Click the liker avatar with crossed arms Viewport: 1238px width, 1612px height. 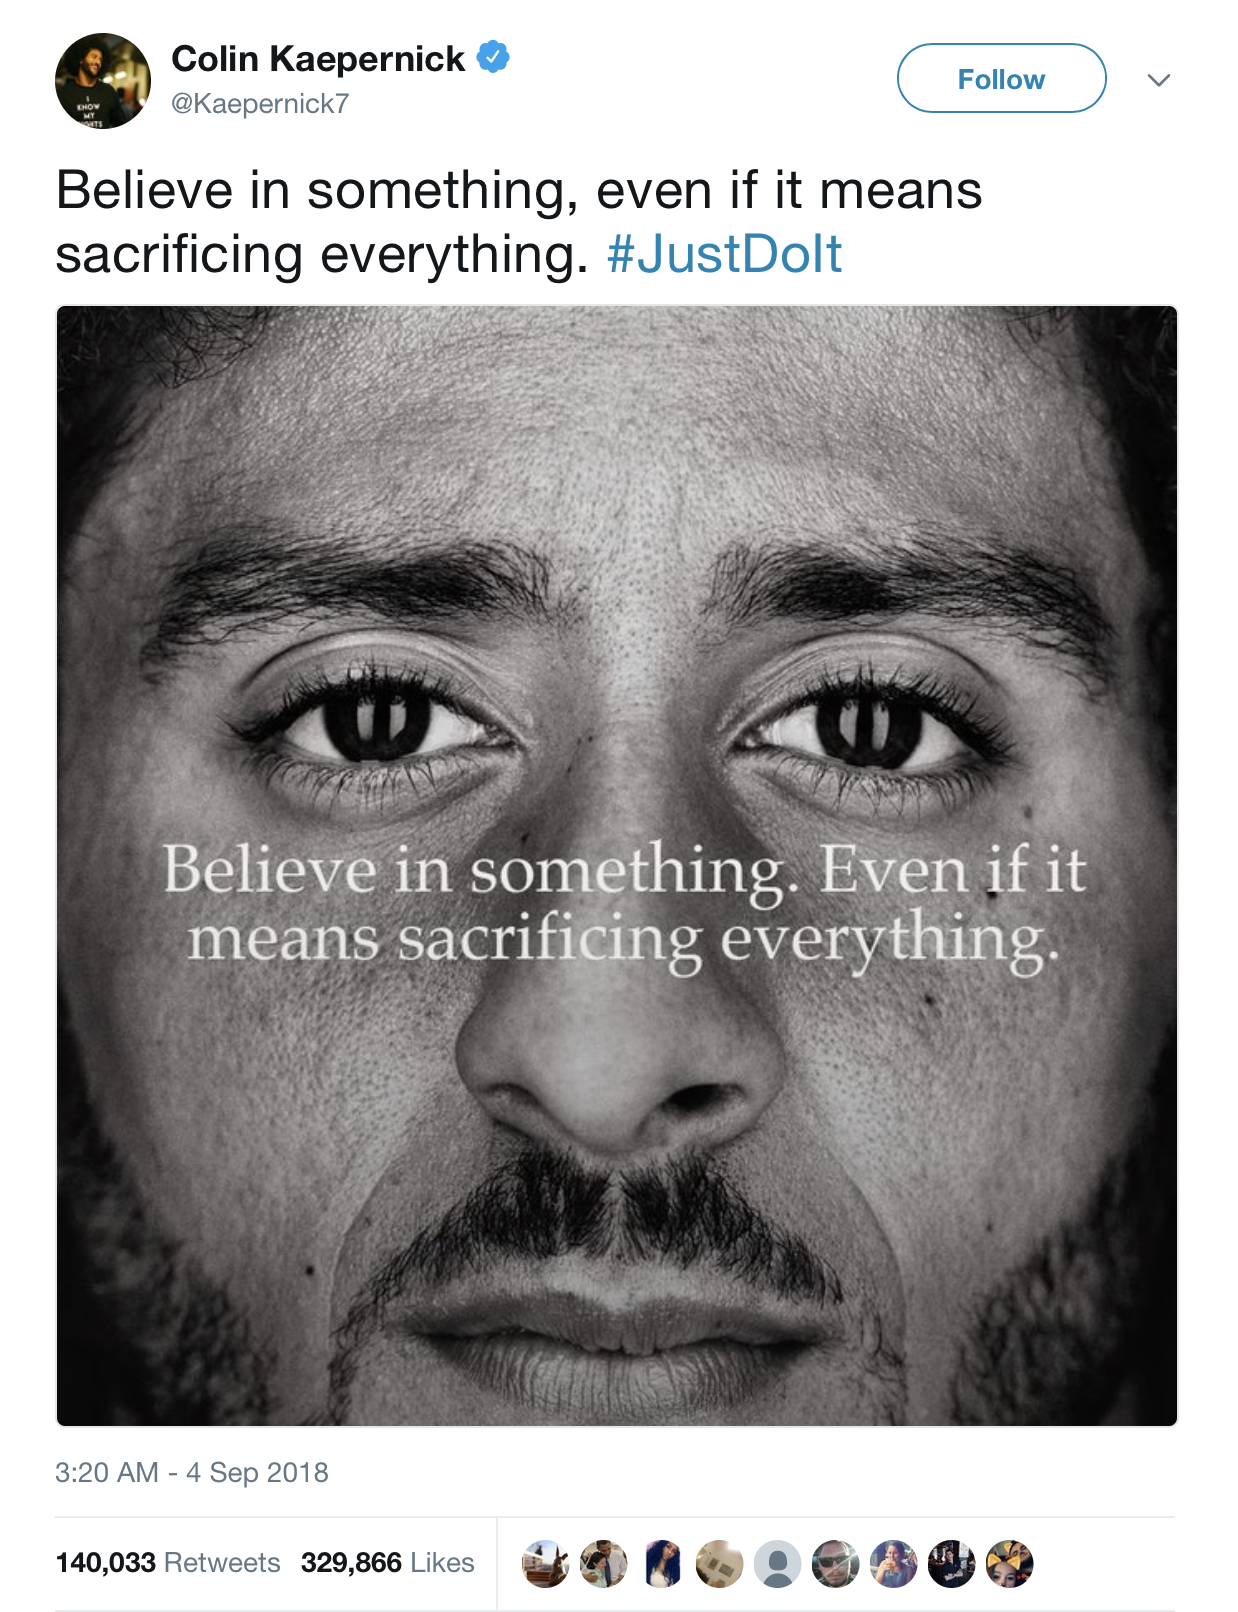pos(951,1564)
